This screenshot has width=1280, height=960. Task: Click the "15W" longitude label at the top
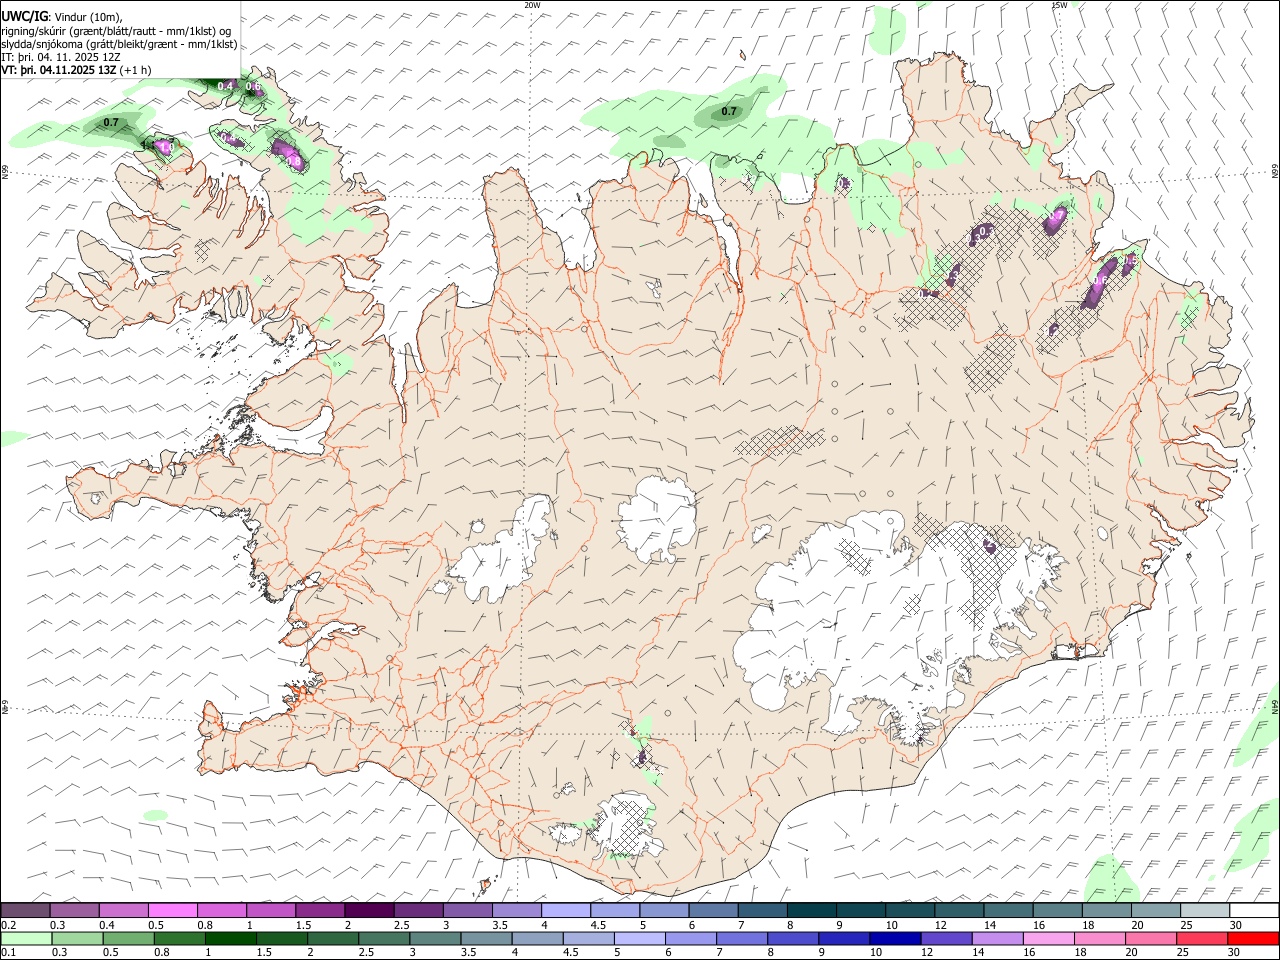point(1059,5)
